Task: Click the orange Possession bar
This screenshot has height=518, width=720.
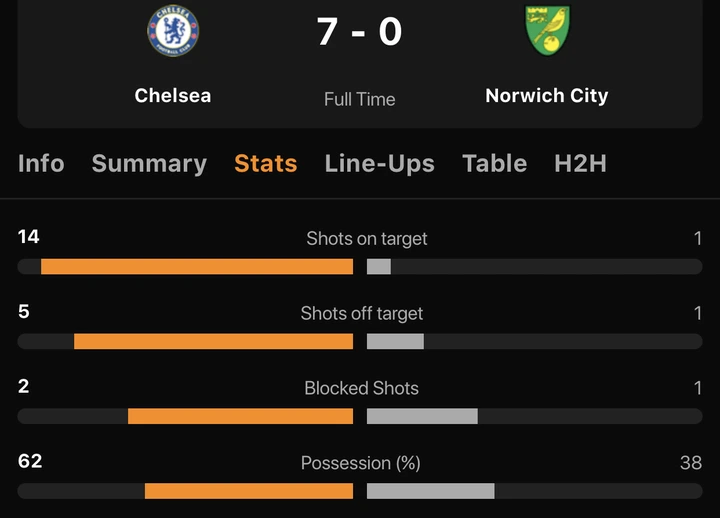Action: pyautogui.click(x=249, y=491)
